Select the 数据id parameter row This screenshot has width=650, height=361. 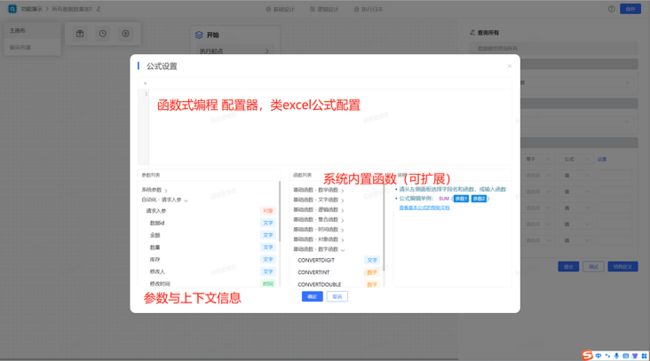pos(209,223)
